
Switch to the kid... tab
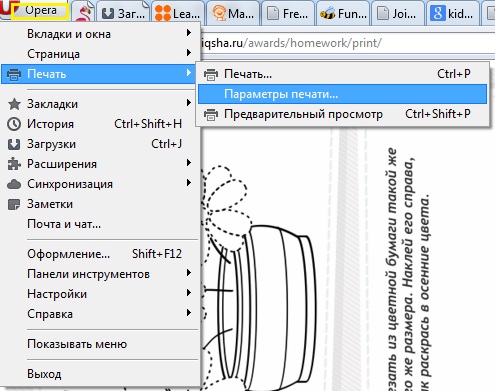coord(453,13)
